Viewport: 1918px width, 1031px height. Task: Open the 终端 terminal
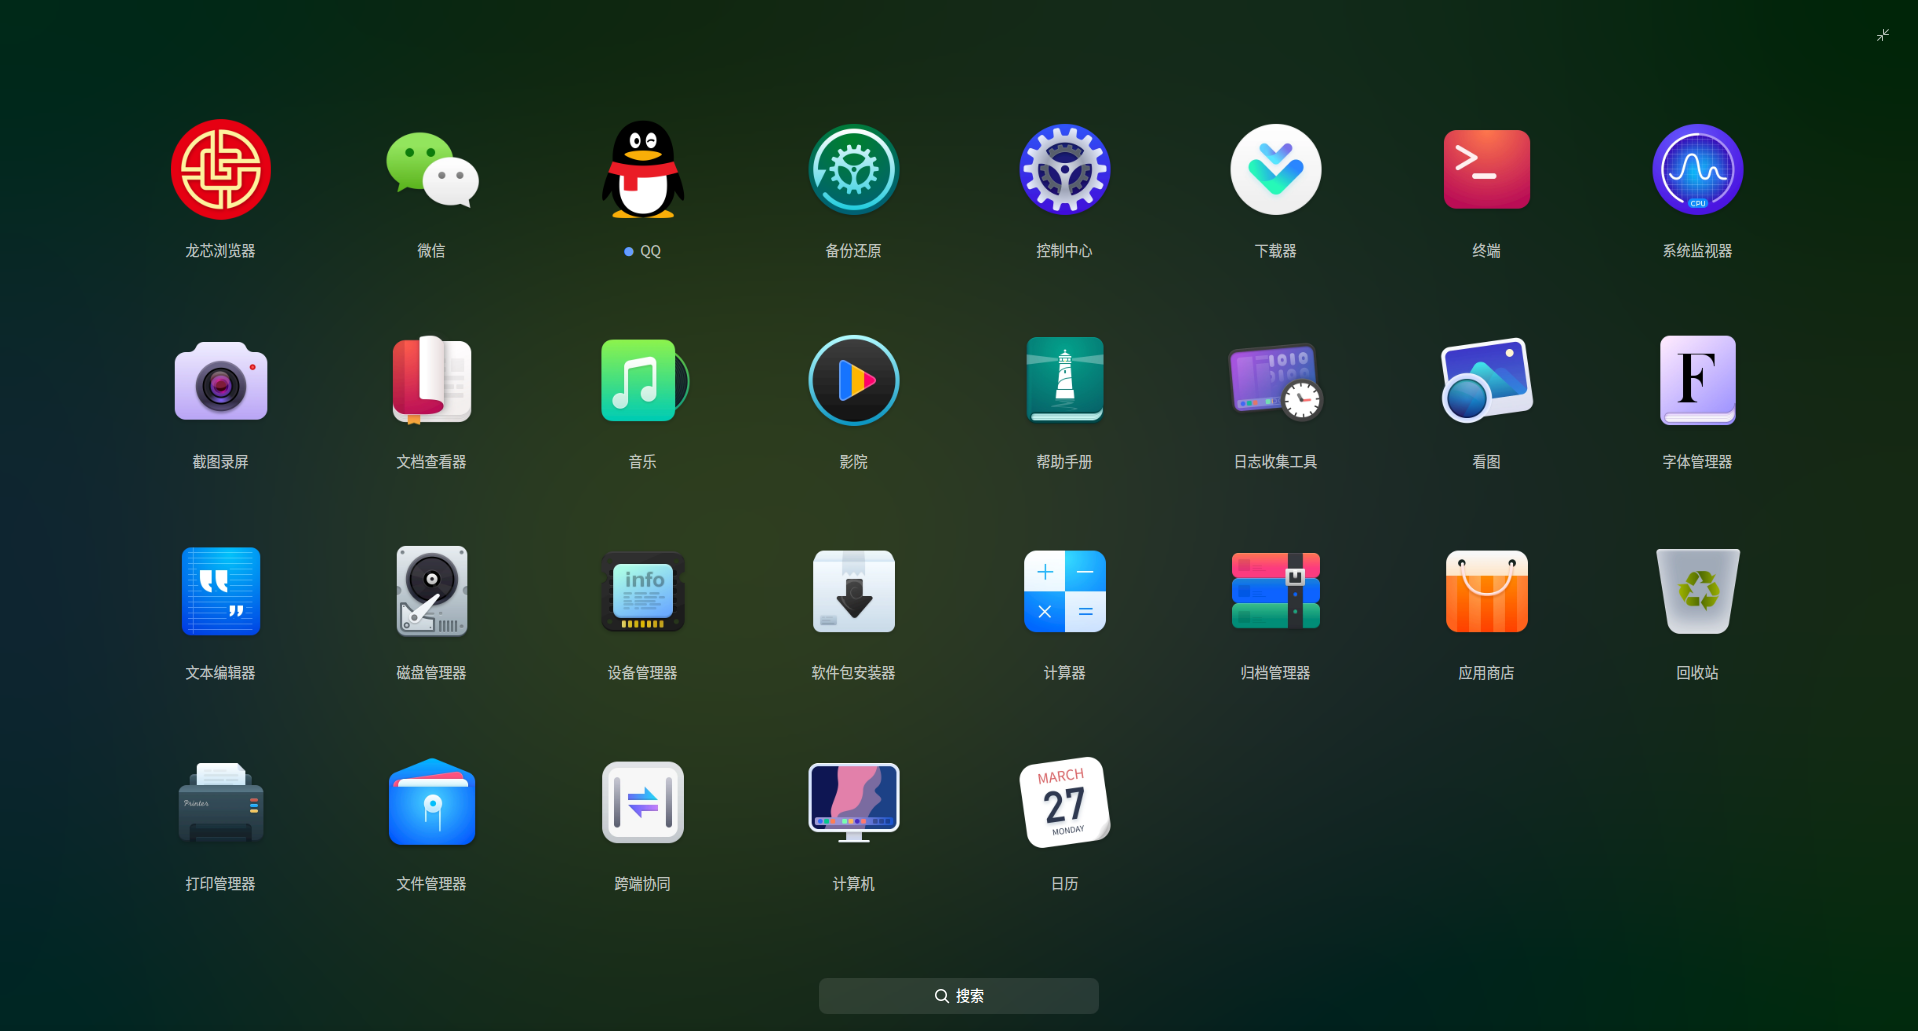tap(1487, 170)
